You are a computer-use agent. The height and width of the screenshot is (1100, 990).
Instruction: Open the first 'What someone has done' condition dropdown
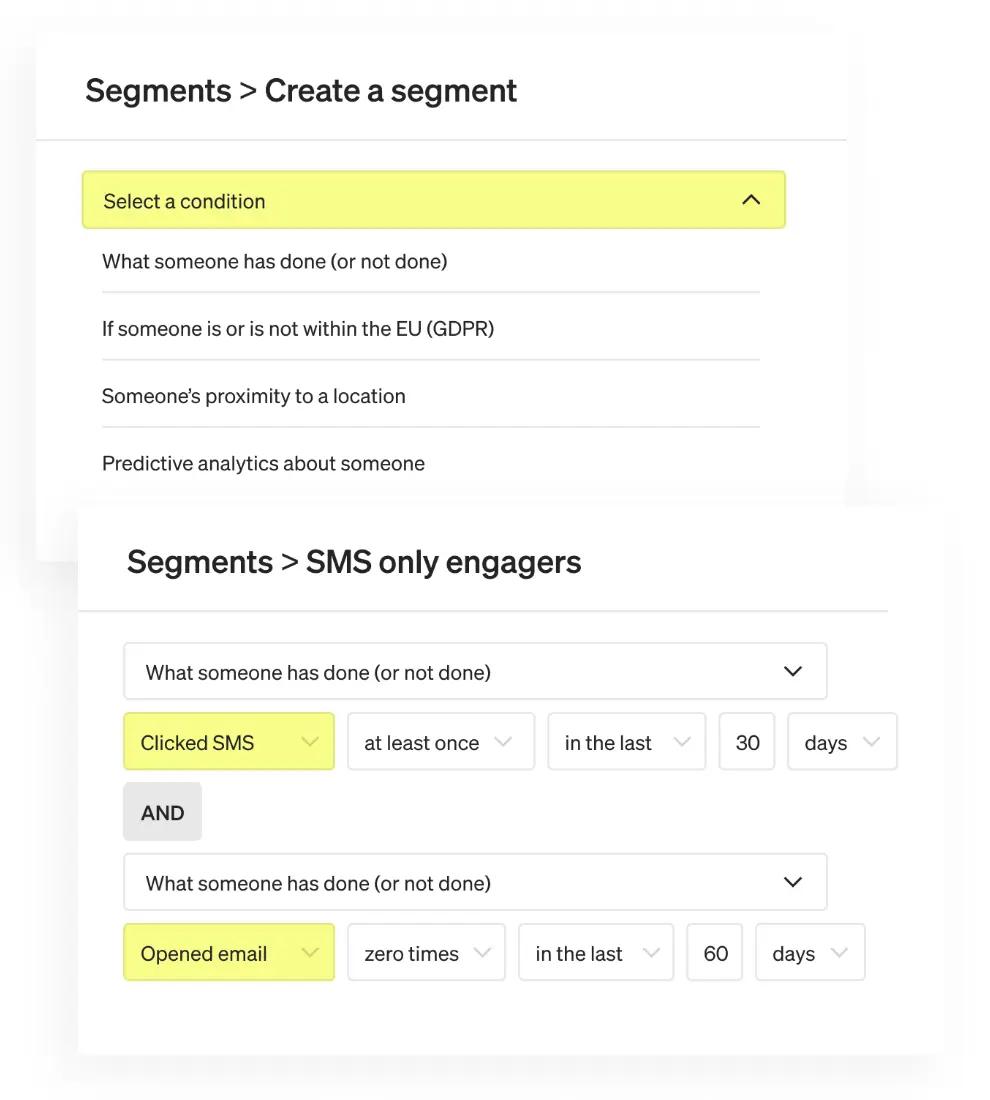(475, 672)
